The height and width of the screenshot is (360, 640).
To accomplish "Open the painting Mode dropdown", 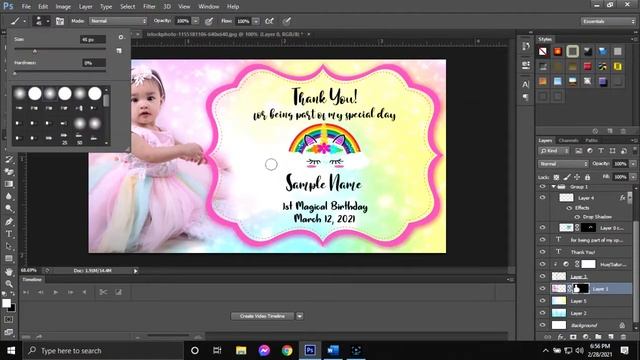I will [x=118, y=21].
